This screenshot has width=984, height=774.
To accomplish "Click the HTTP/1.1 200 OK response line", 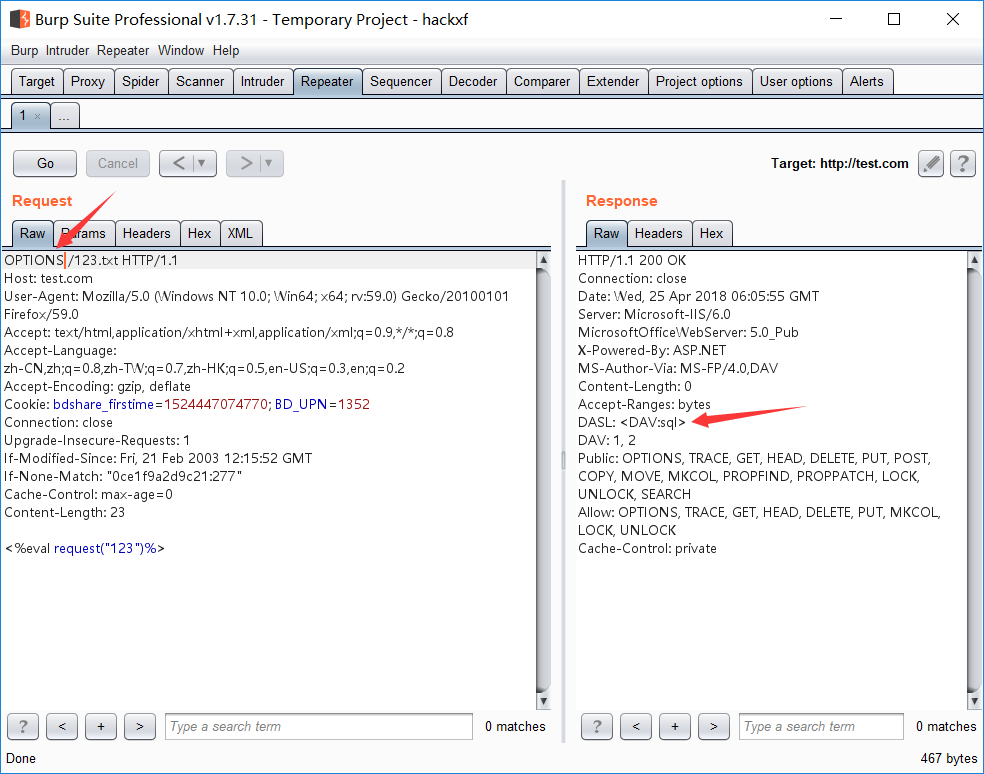I will coord(632,261).
